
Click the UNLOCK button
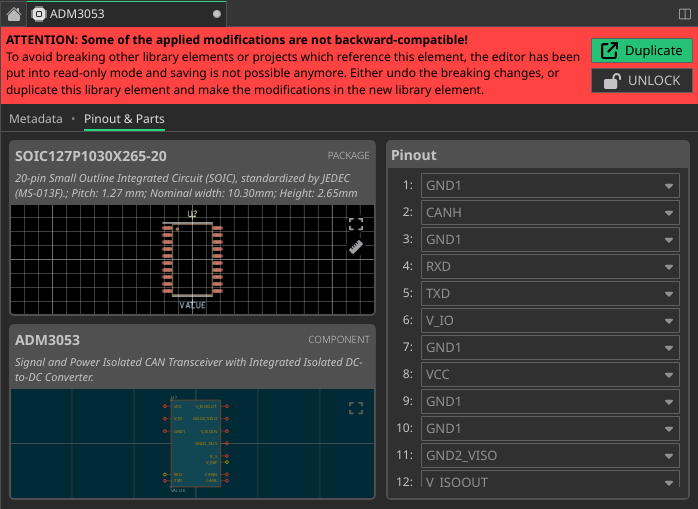pyautogui.click(x=641, y=81)
